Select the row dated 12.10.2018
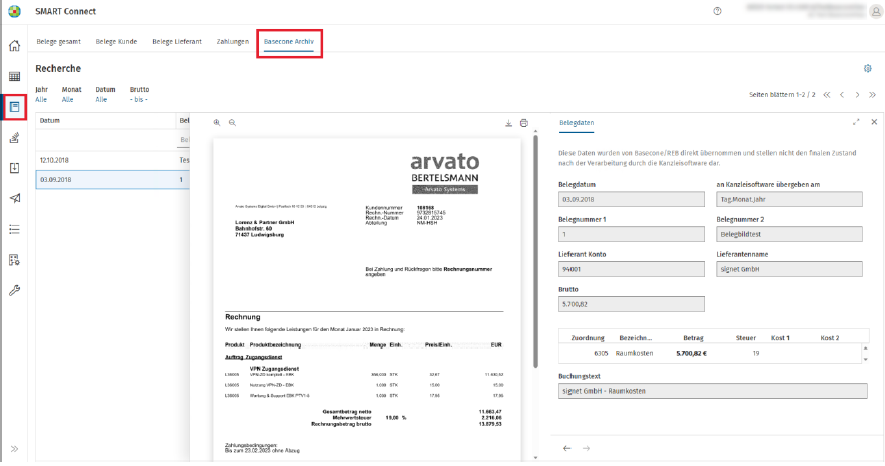This screenshot has width=885, height=466. point(113,160)
